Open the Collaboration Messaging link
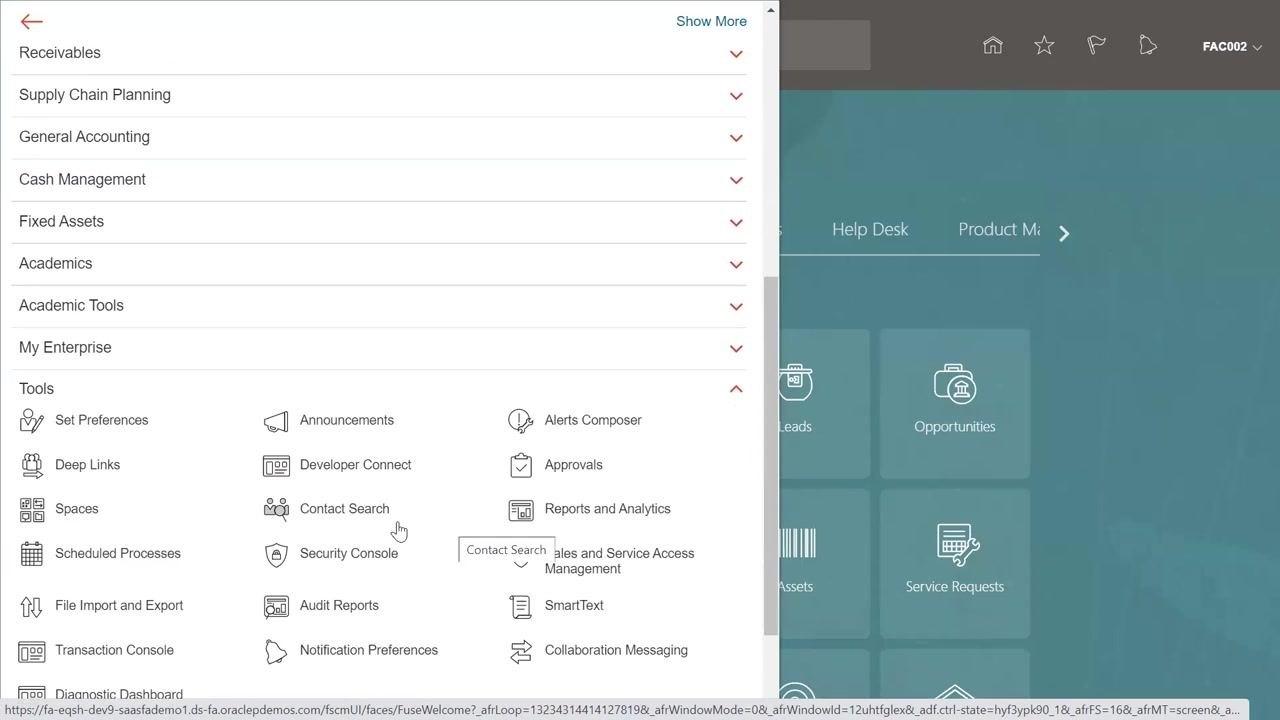 pyautogui.click(x=616, y=650)
